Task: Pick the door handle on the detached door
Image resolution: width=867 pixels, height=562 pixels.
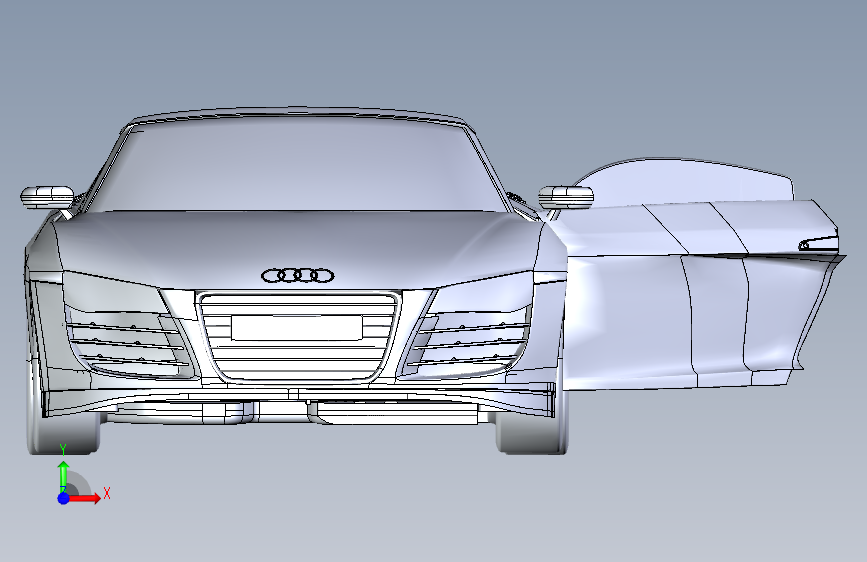Action: 818,243
